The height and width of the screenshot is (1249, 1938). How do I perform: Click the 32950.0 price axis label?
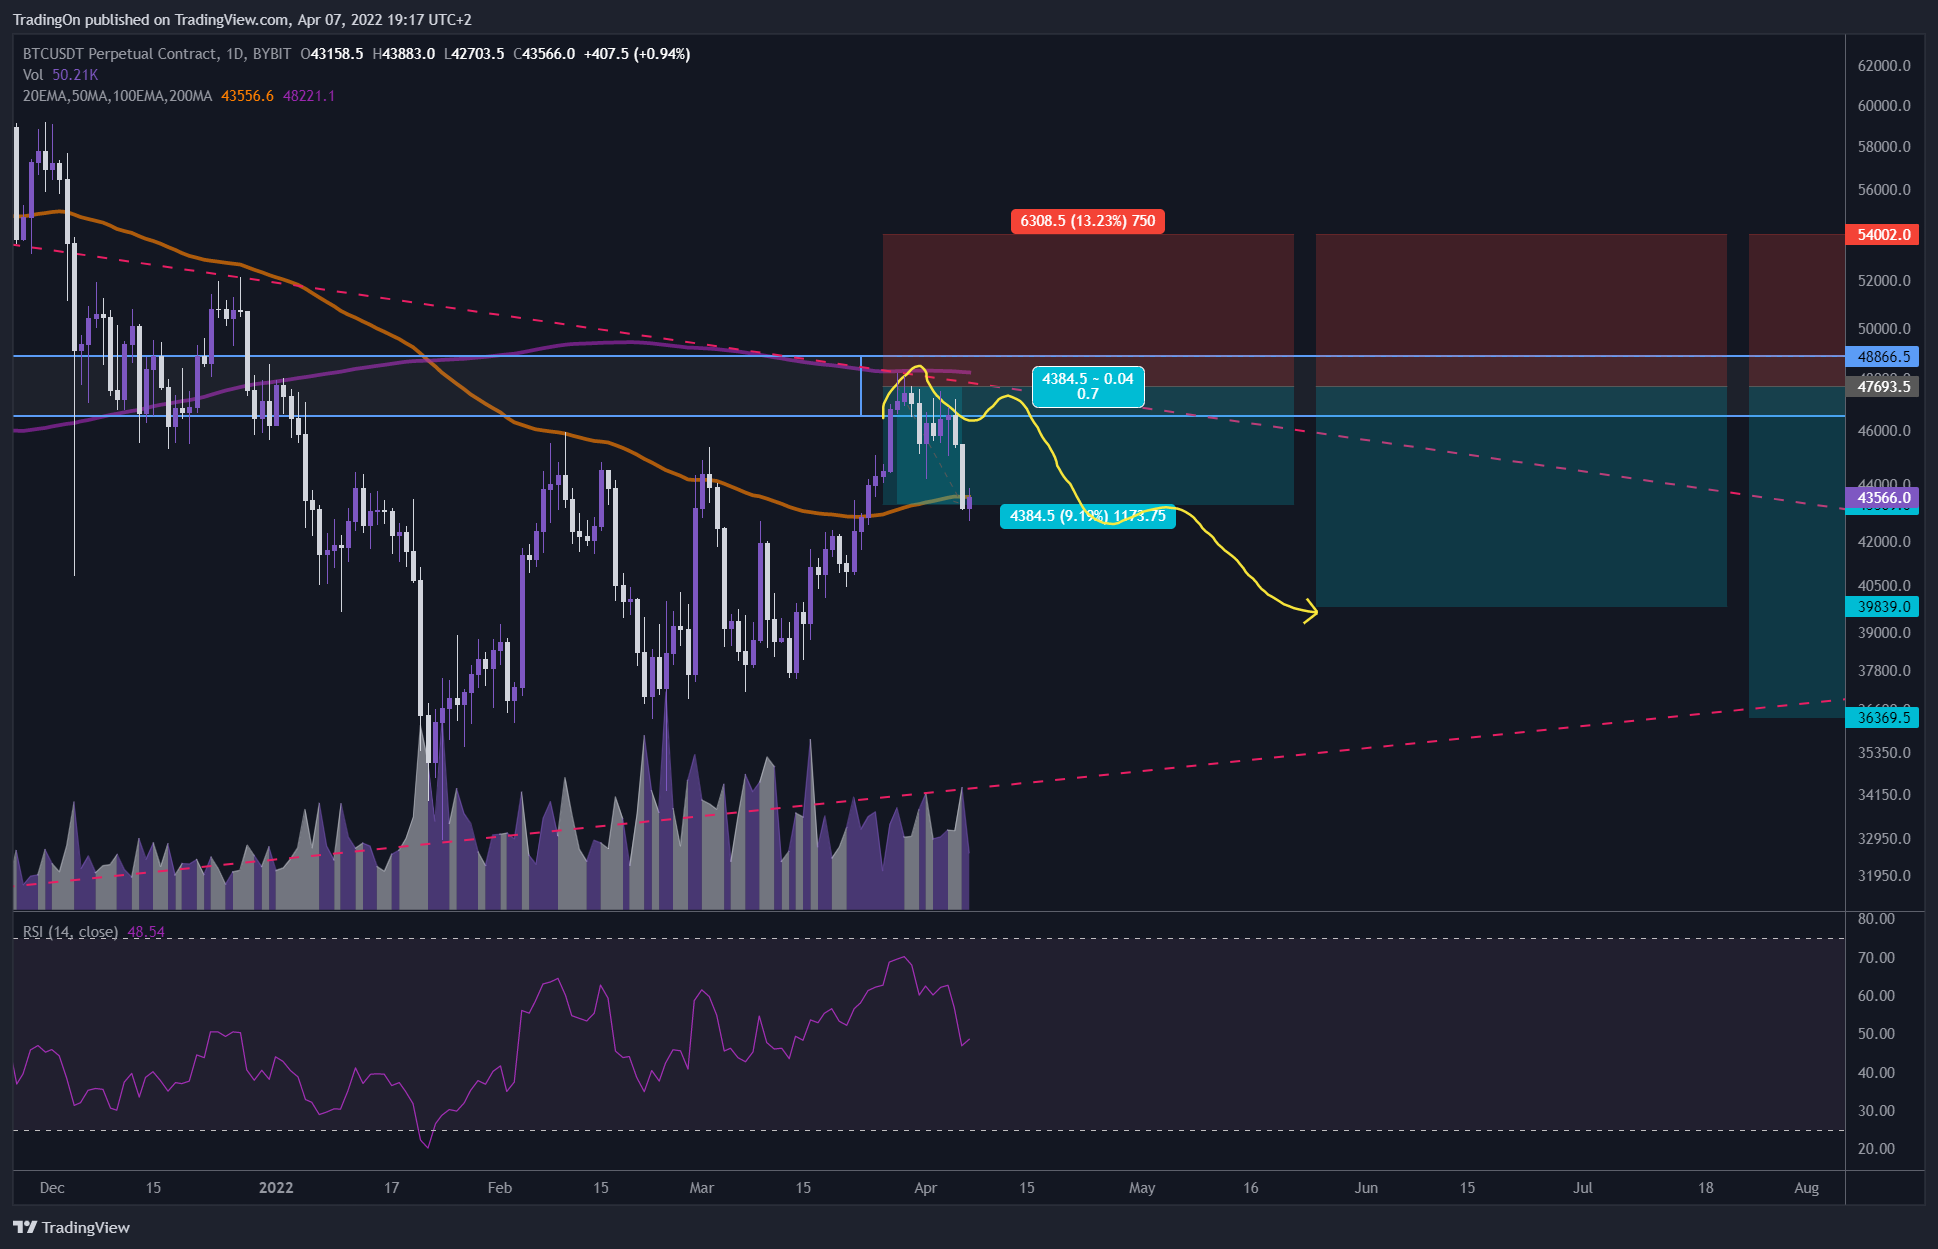[1883, 839]
